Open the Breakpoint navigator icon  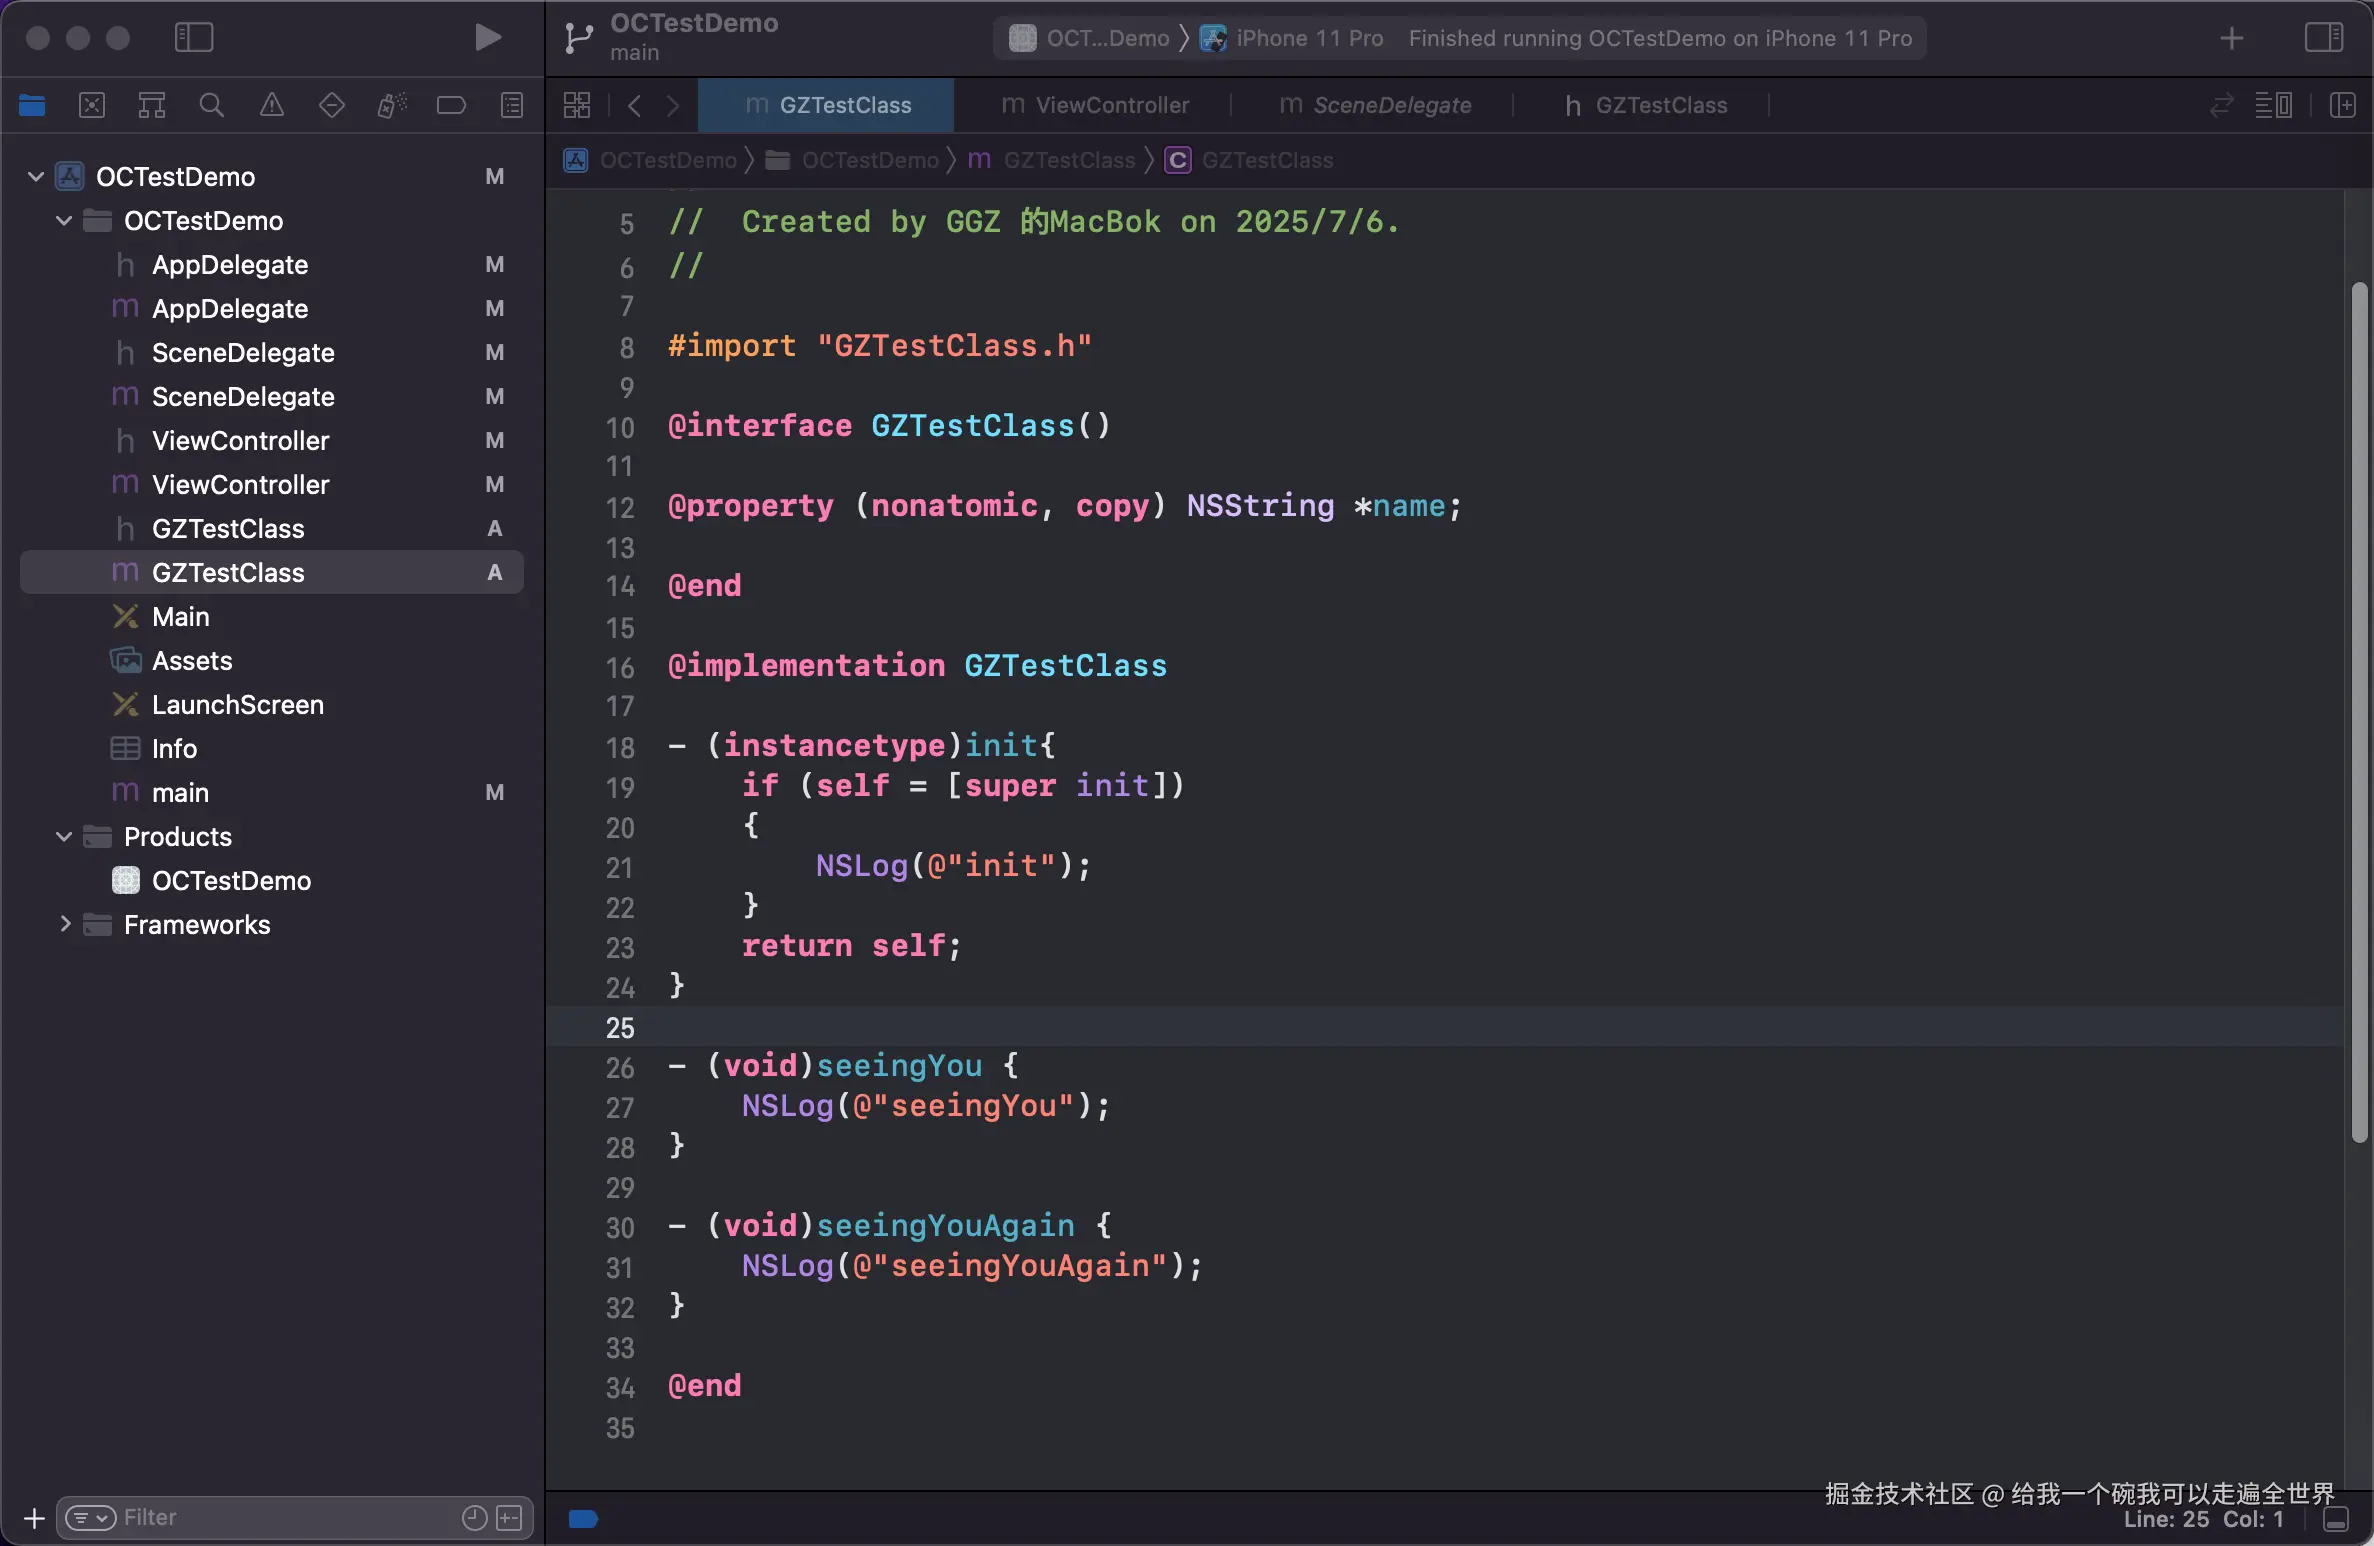click(x=451, y=105)
